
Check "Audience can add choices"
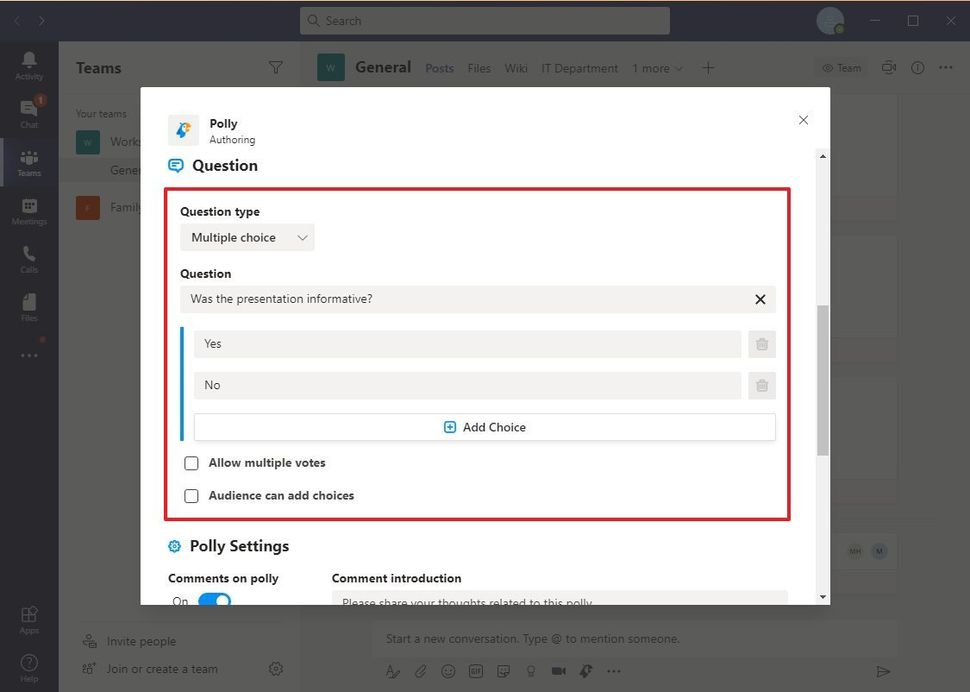click(191, 495)
